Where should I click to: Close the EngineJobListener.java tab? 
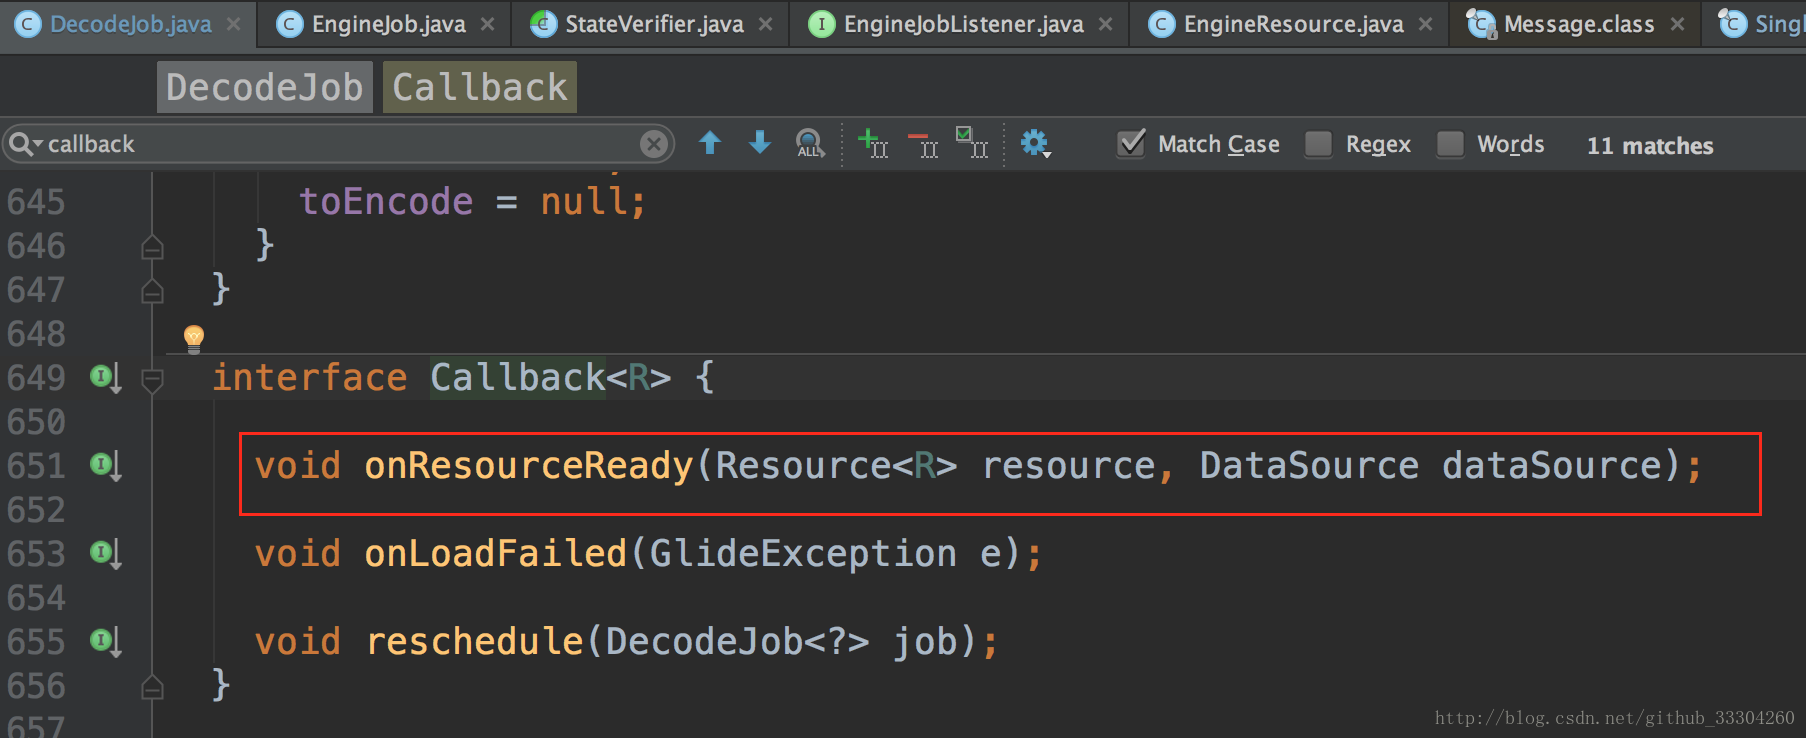click(x=1106, y=24)
